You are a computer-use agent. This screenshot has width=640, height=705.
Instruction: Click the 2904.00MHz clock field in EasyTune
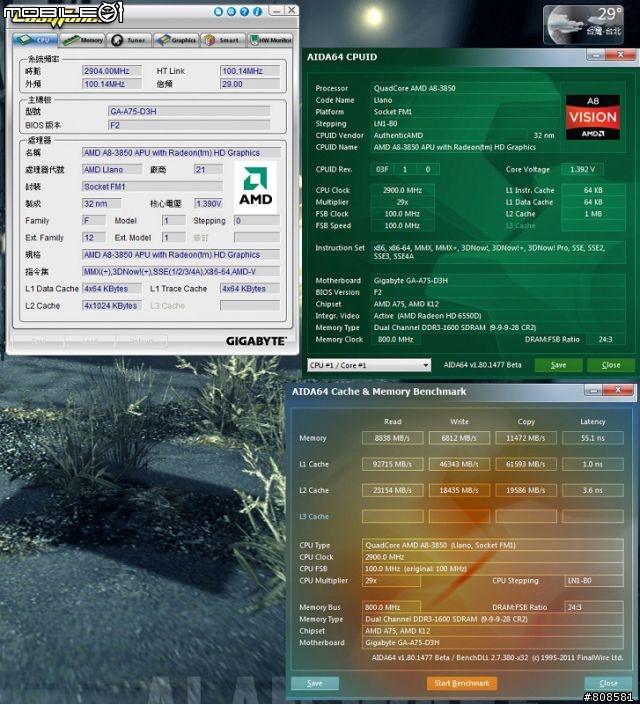[112, 71]
